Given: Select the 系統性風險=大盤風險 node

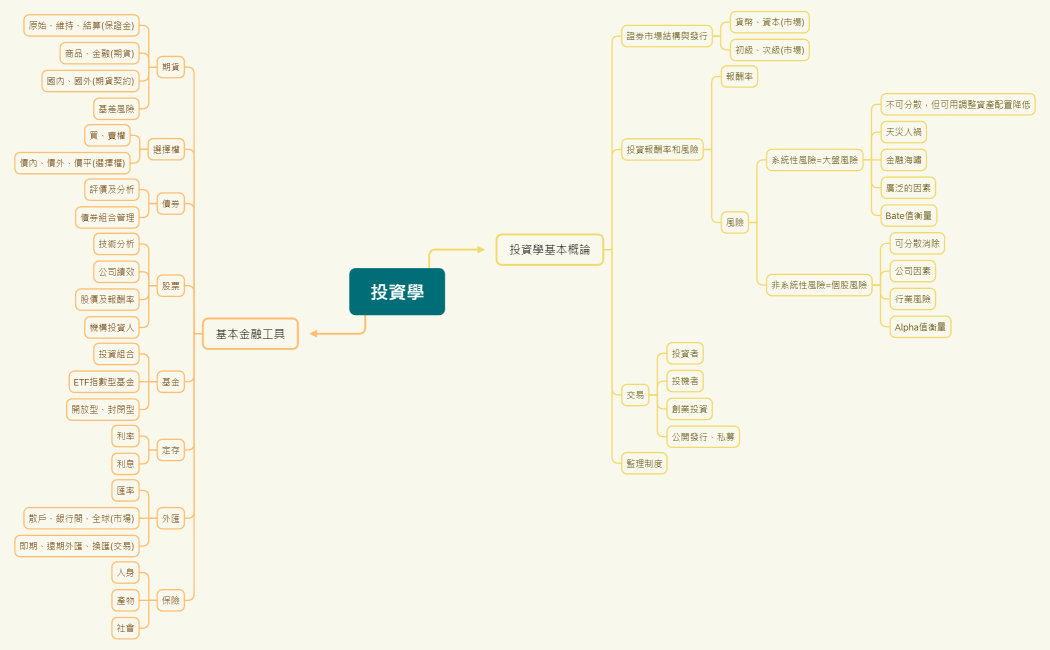Looking at the screenshot, I should pos(813,158).
